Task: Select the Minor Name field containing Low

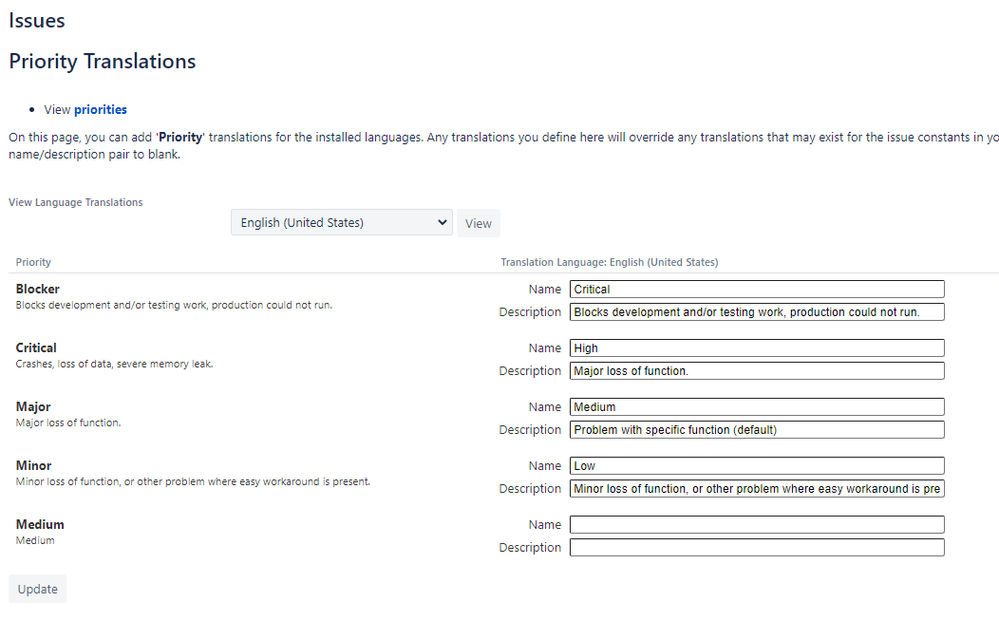Action: [x=757, y=466]
